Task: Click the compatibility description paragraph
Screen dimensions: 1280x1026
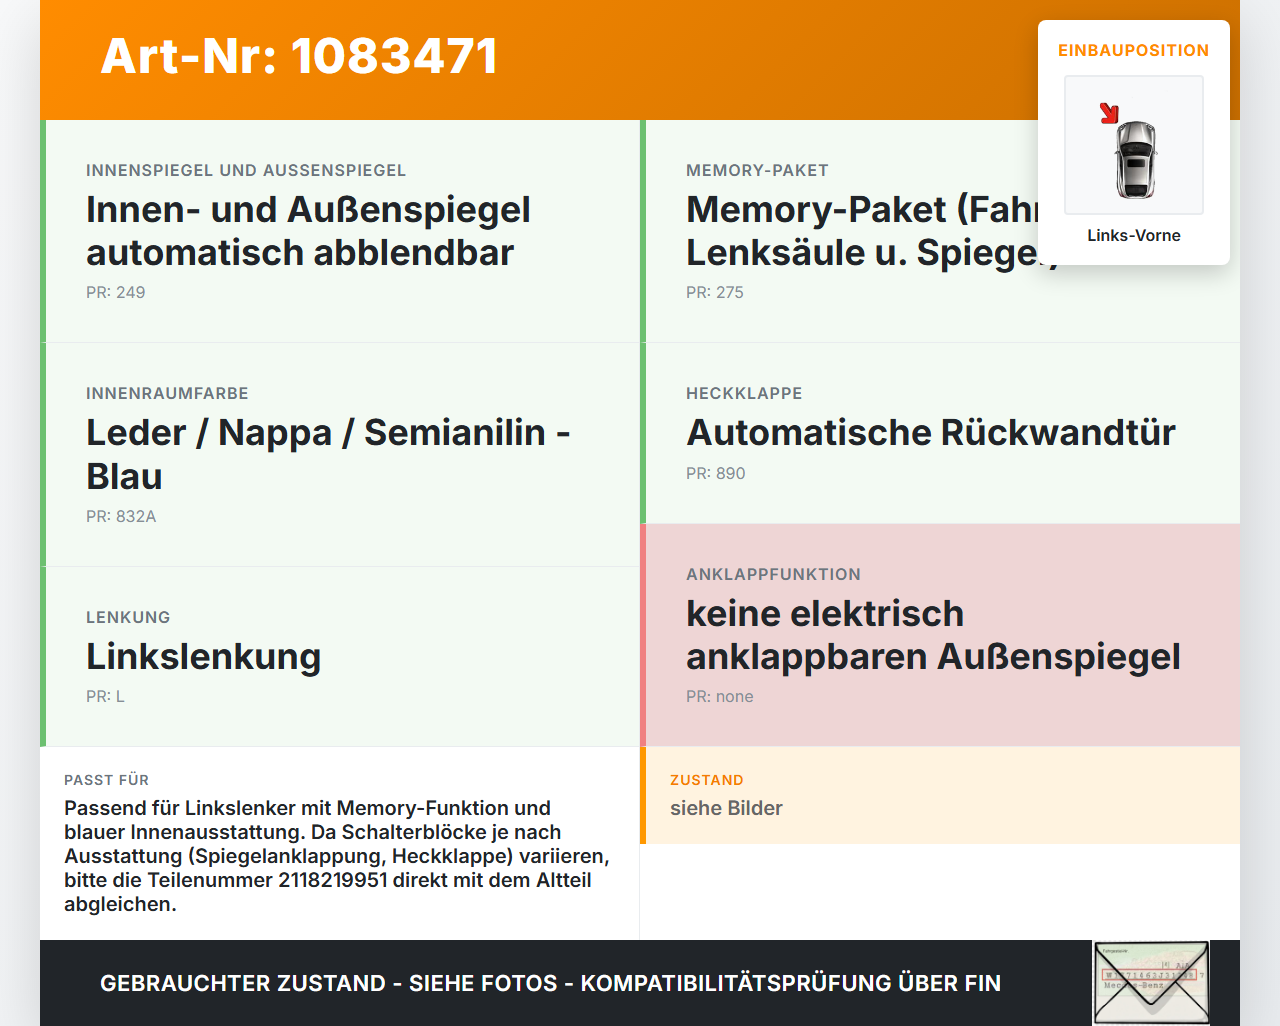Action: (x=337, y=856)
